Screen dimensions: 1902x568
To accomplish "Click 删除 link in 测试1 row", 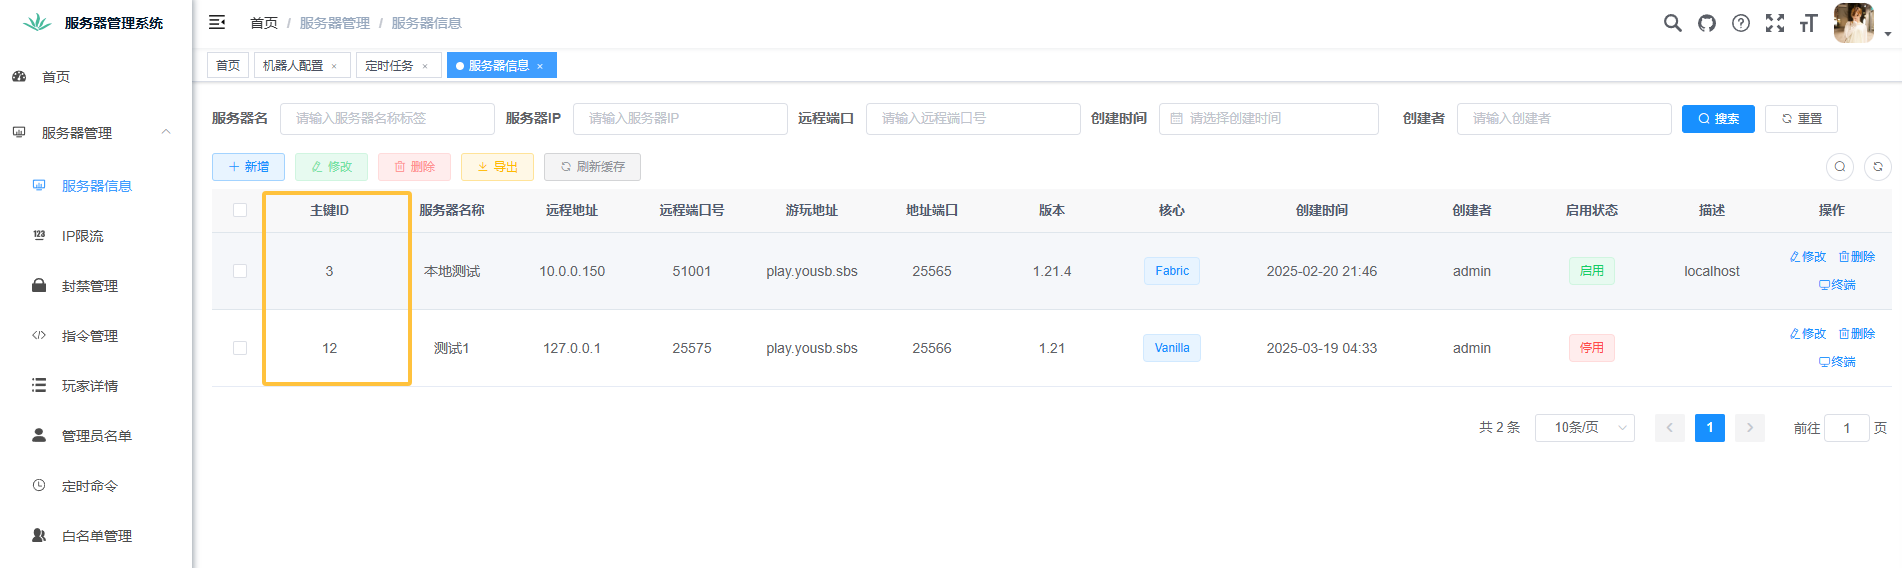I will [1857, 334].
